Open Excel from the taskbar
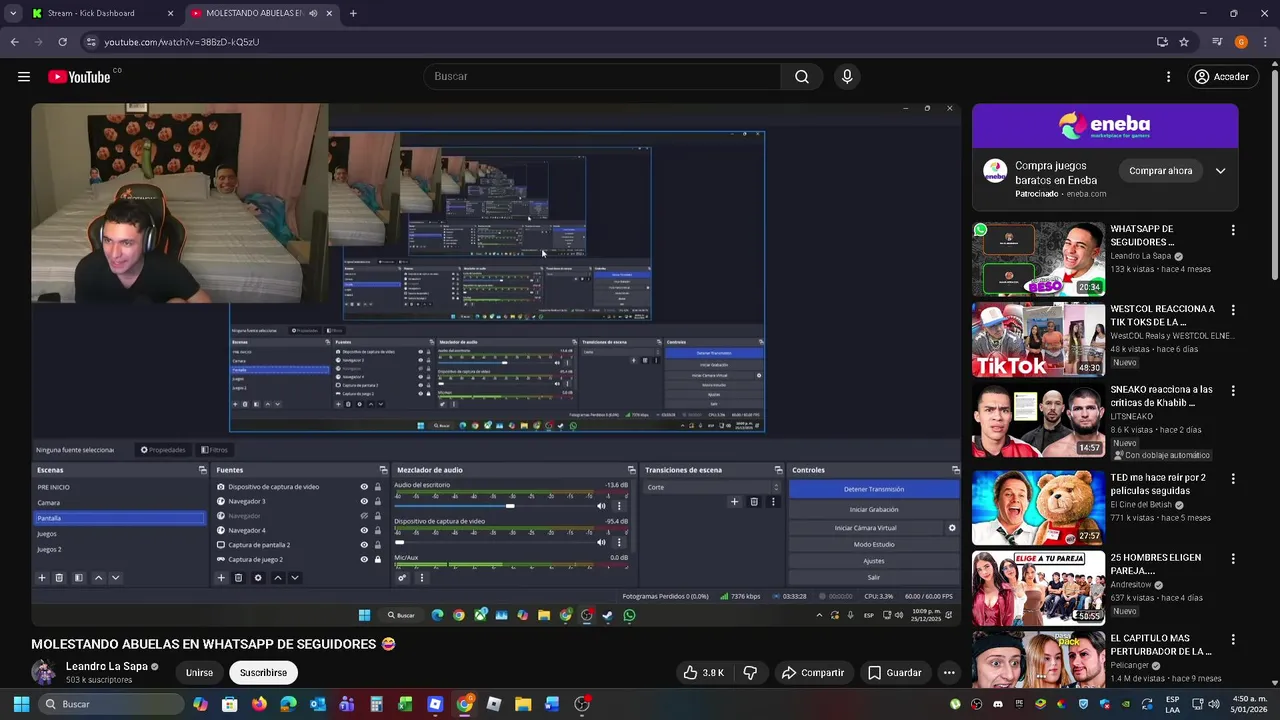This screenshot has height=720, width=1280. point(405,704)
